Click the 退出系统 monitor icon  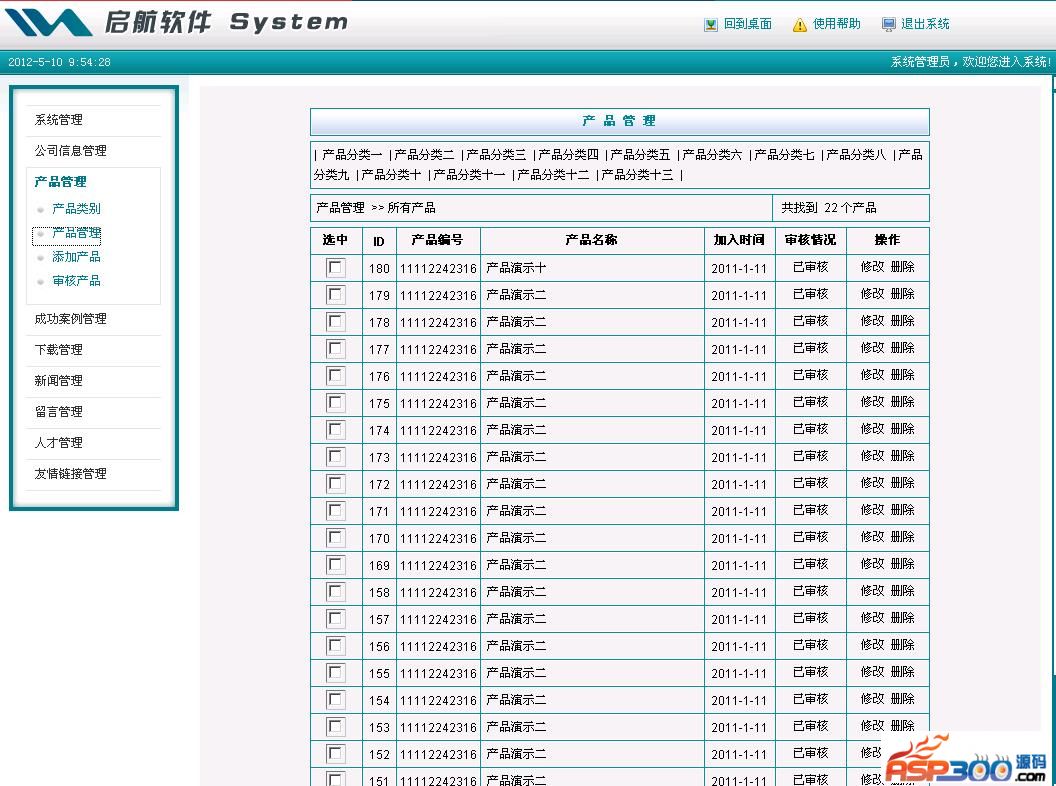(888, 25)
